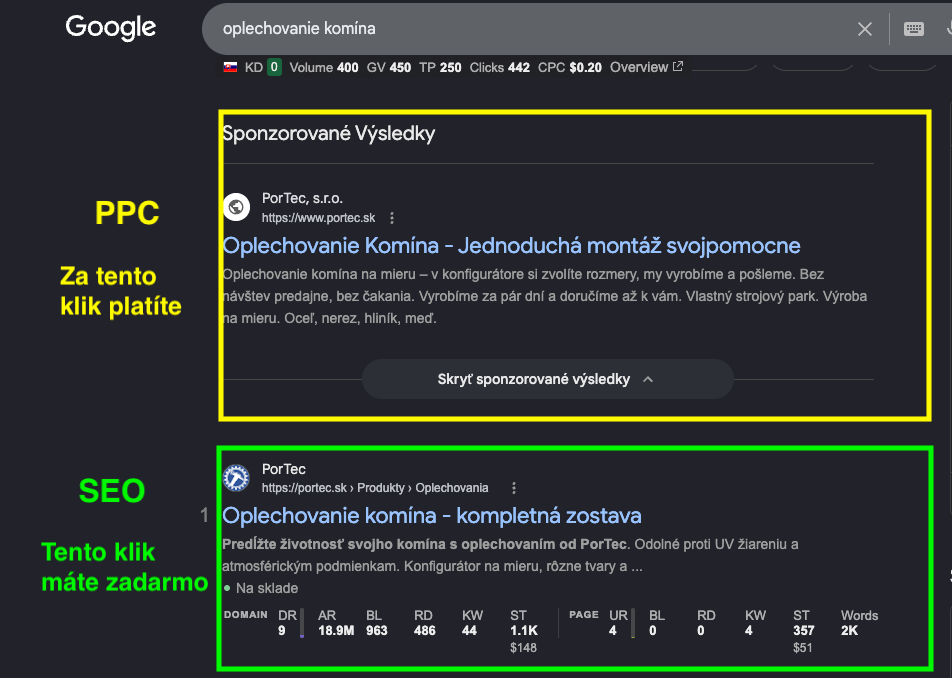
Task: Click the Slovak flag icon in SEO toolbar
Action: (x=230, y=67)
